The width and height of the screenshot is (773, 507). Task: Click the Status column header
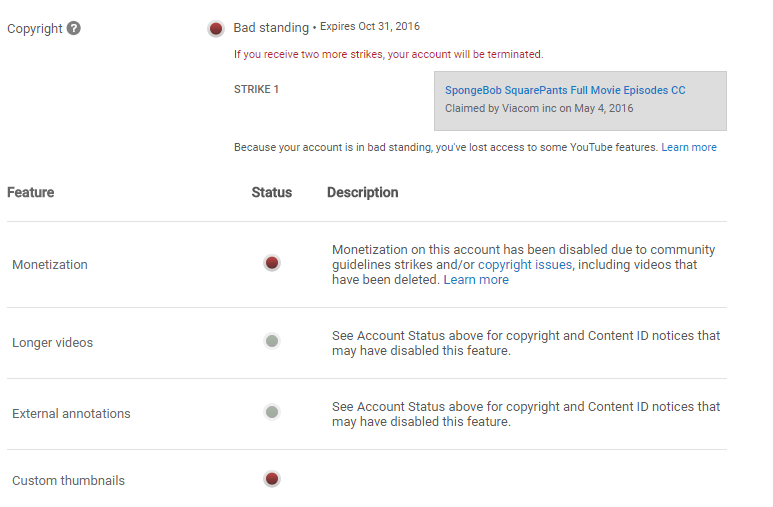272,192
